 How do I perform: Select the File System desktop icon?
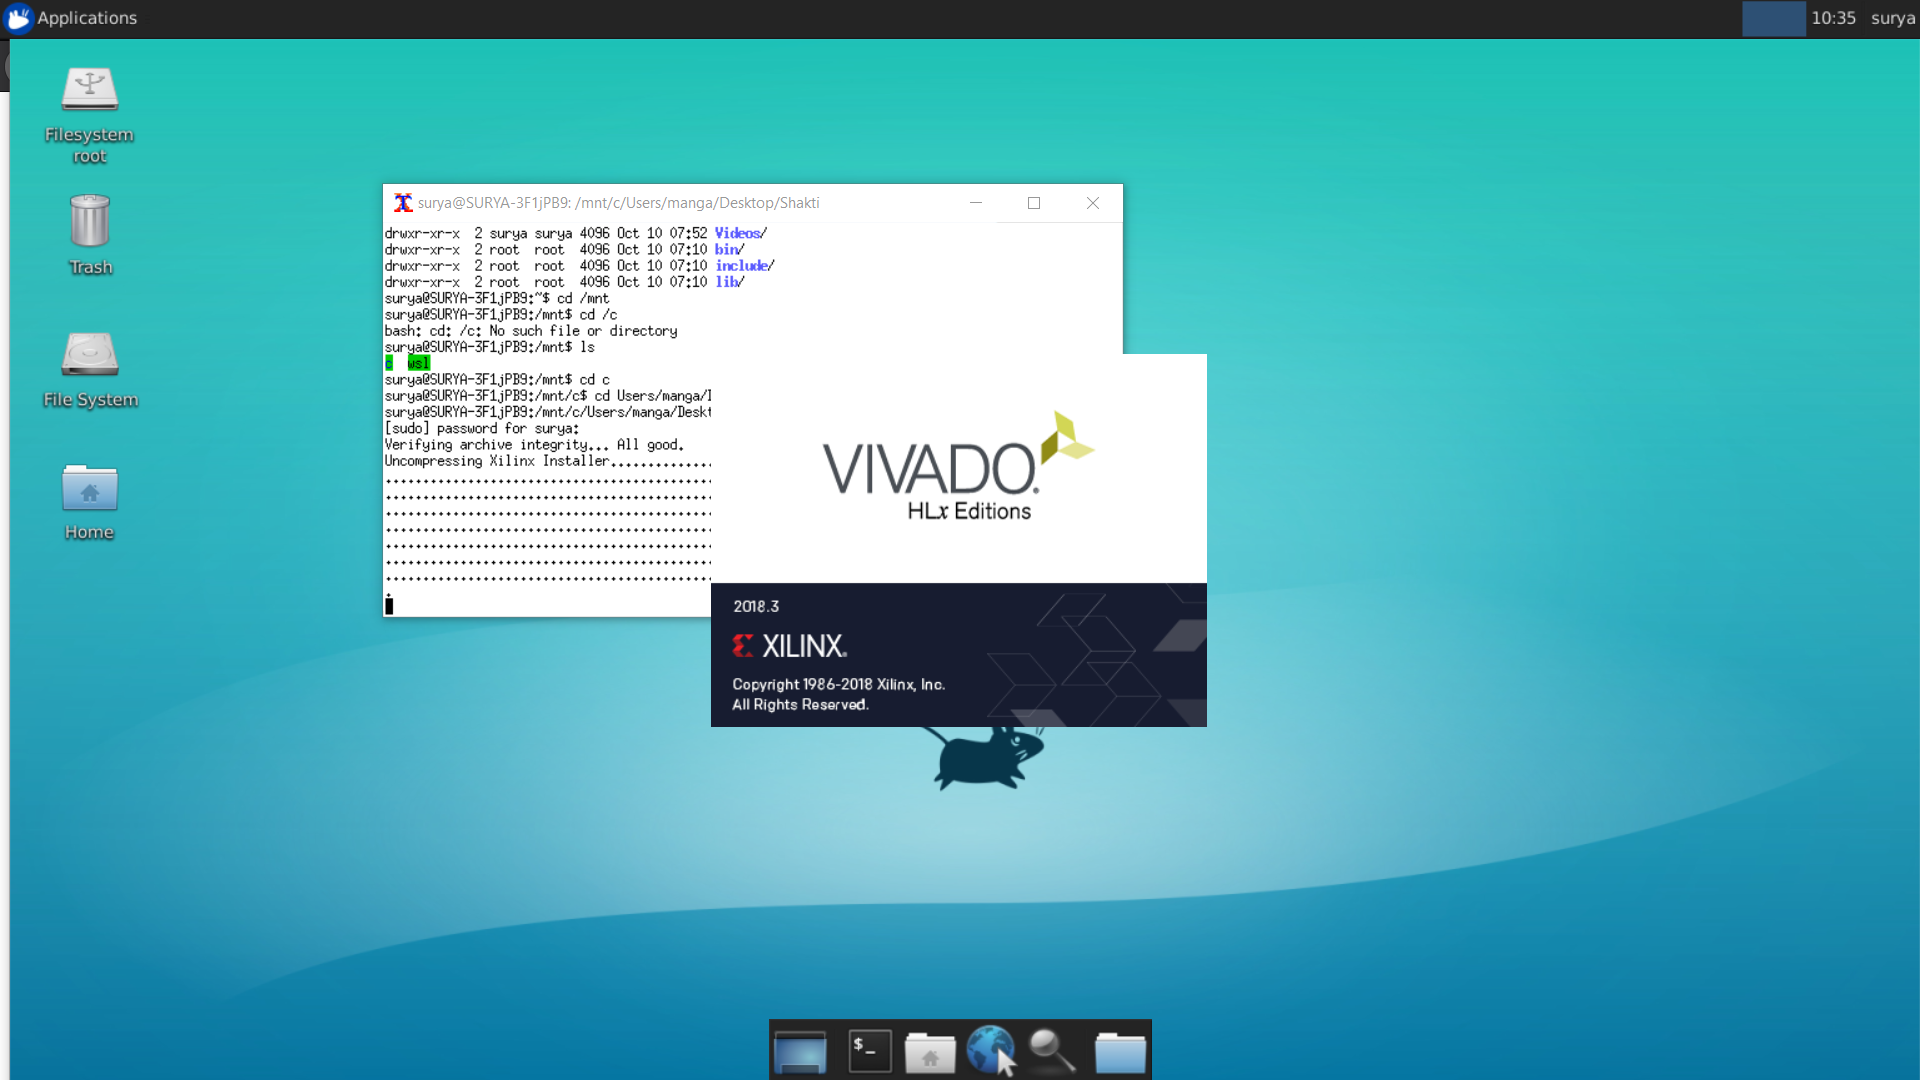pos(90,369)
